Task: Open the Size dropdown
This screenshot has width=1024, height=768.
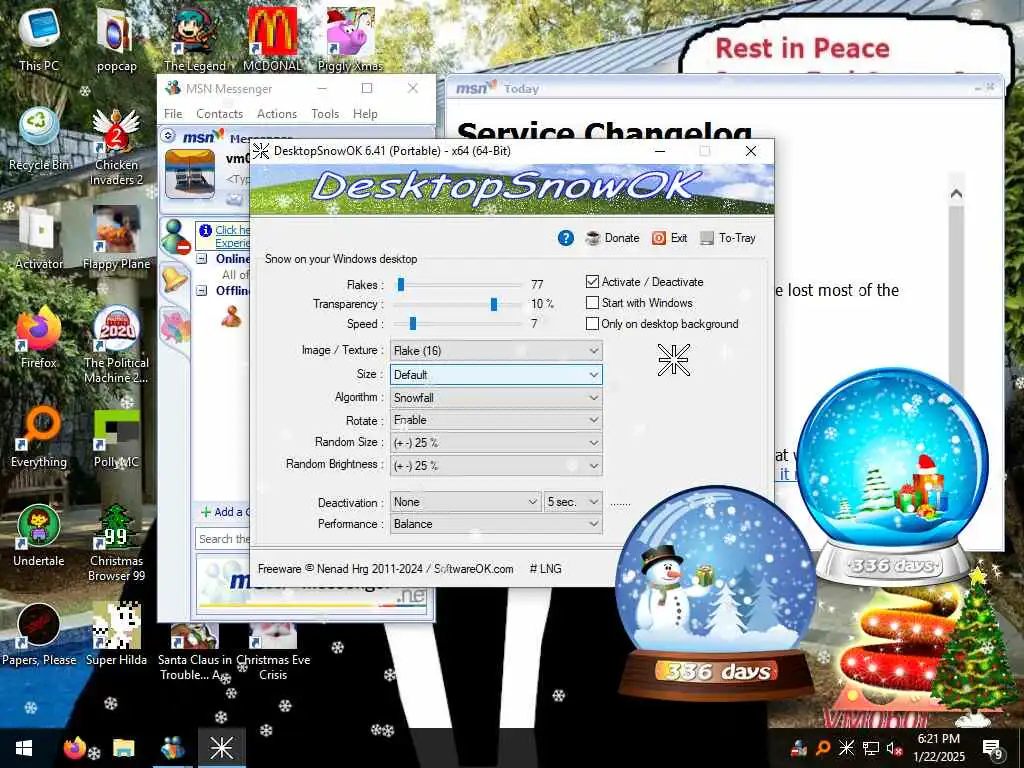Action: click(496, 374)
